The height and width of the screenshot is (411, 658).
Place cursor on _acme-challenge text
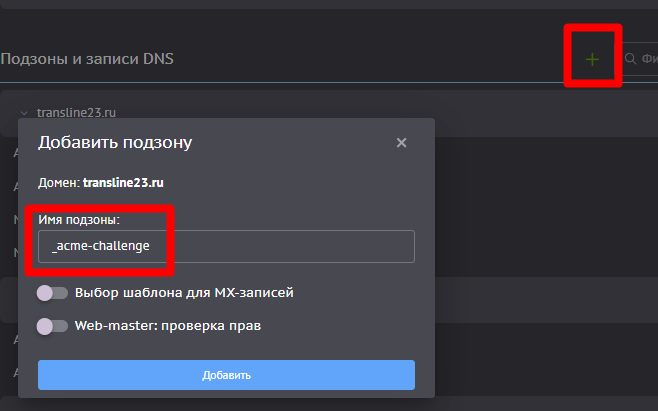tap(101, 246)
